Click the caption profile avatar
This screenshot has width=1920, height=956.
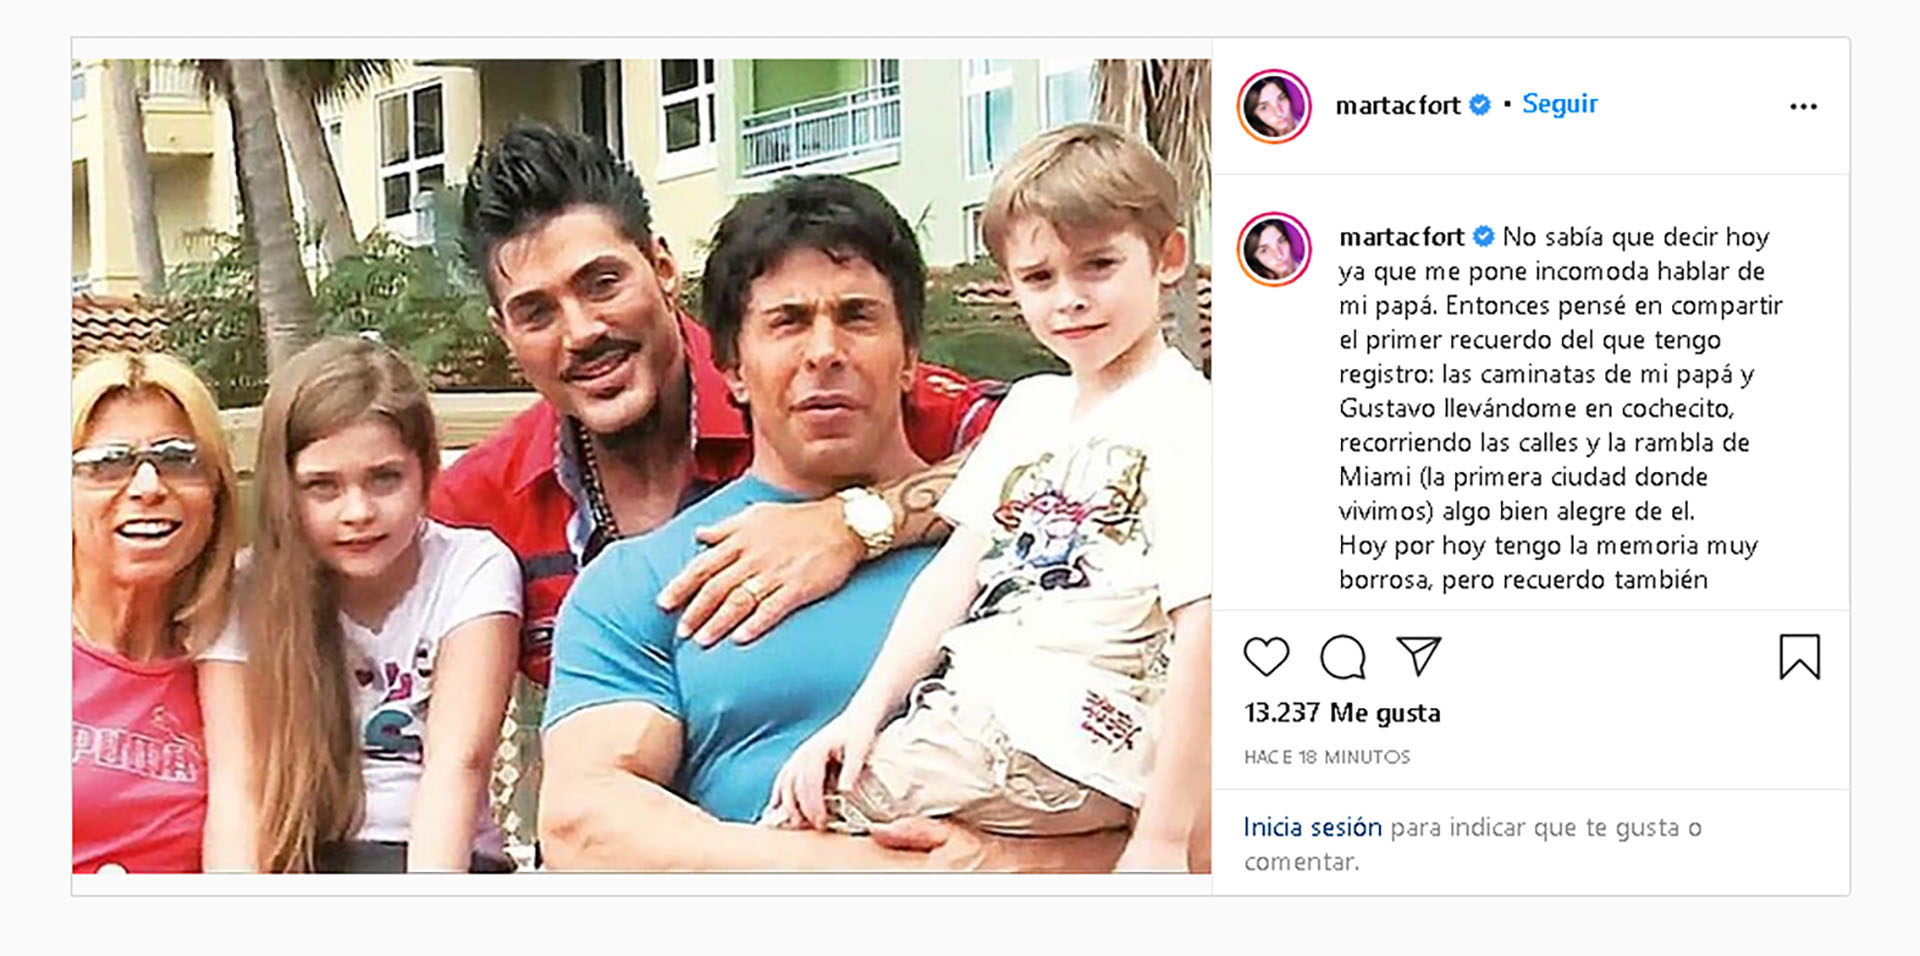[x=1274, y=249]
